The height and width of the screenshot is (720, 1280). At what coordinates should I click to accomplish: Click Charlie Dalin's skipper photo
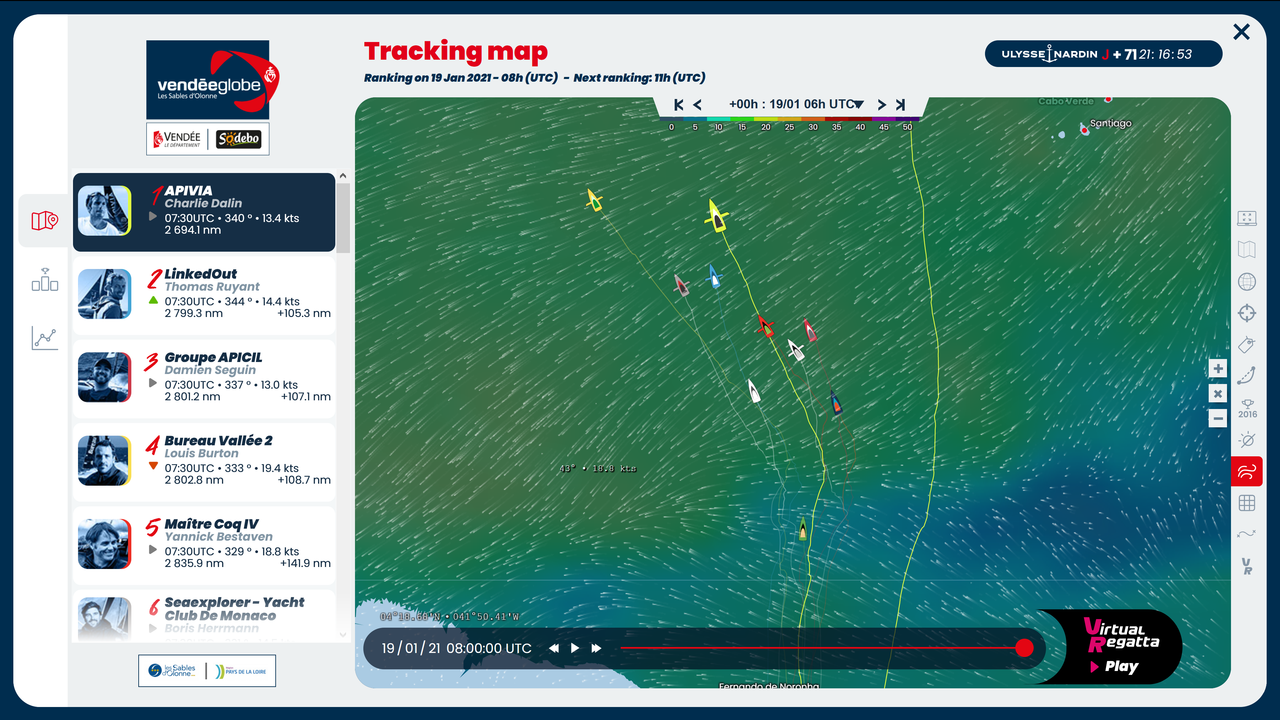click(105, 211)
